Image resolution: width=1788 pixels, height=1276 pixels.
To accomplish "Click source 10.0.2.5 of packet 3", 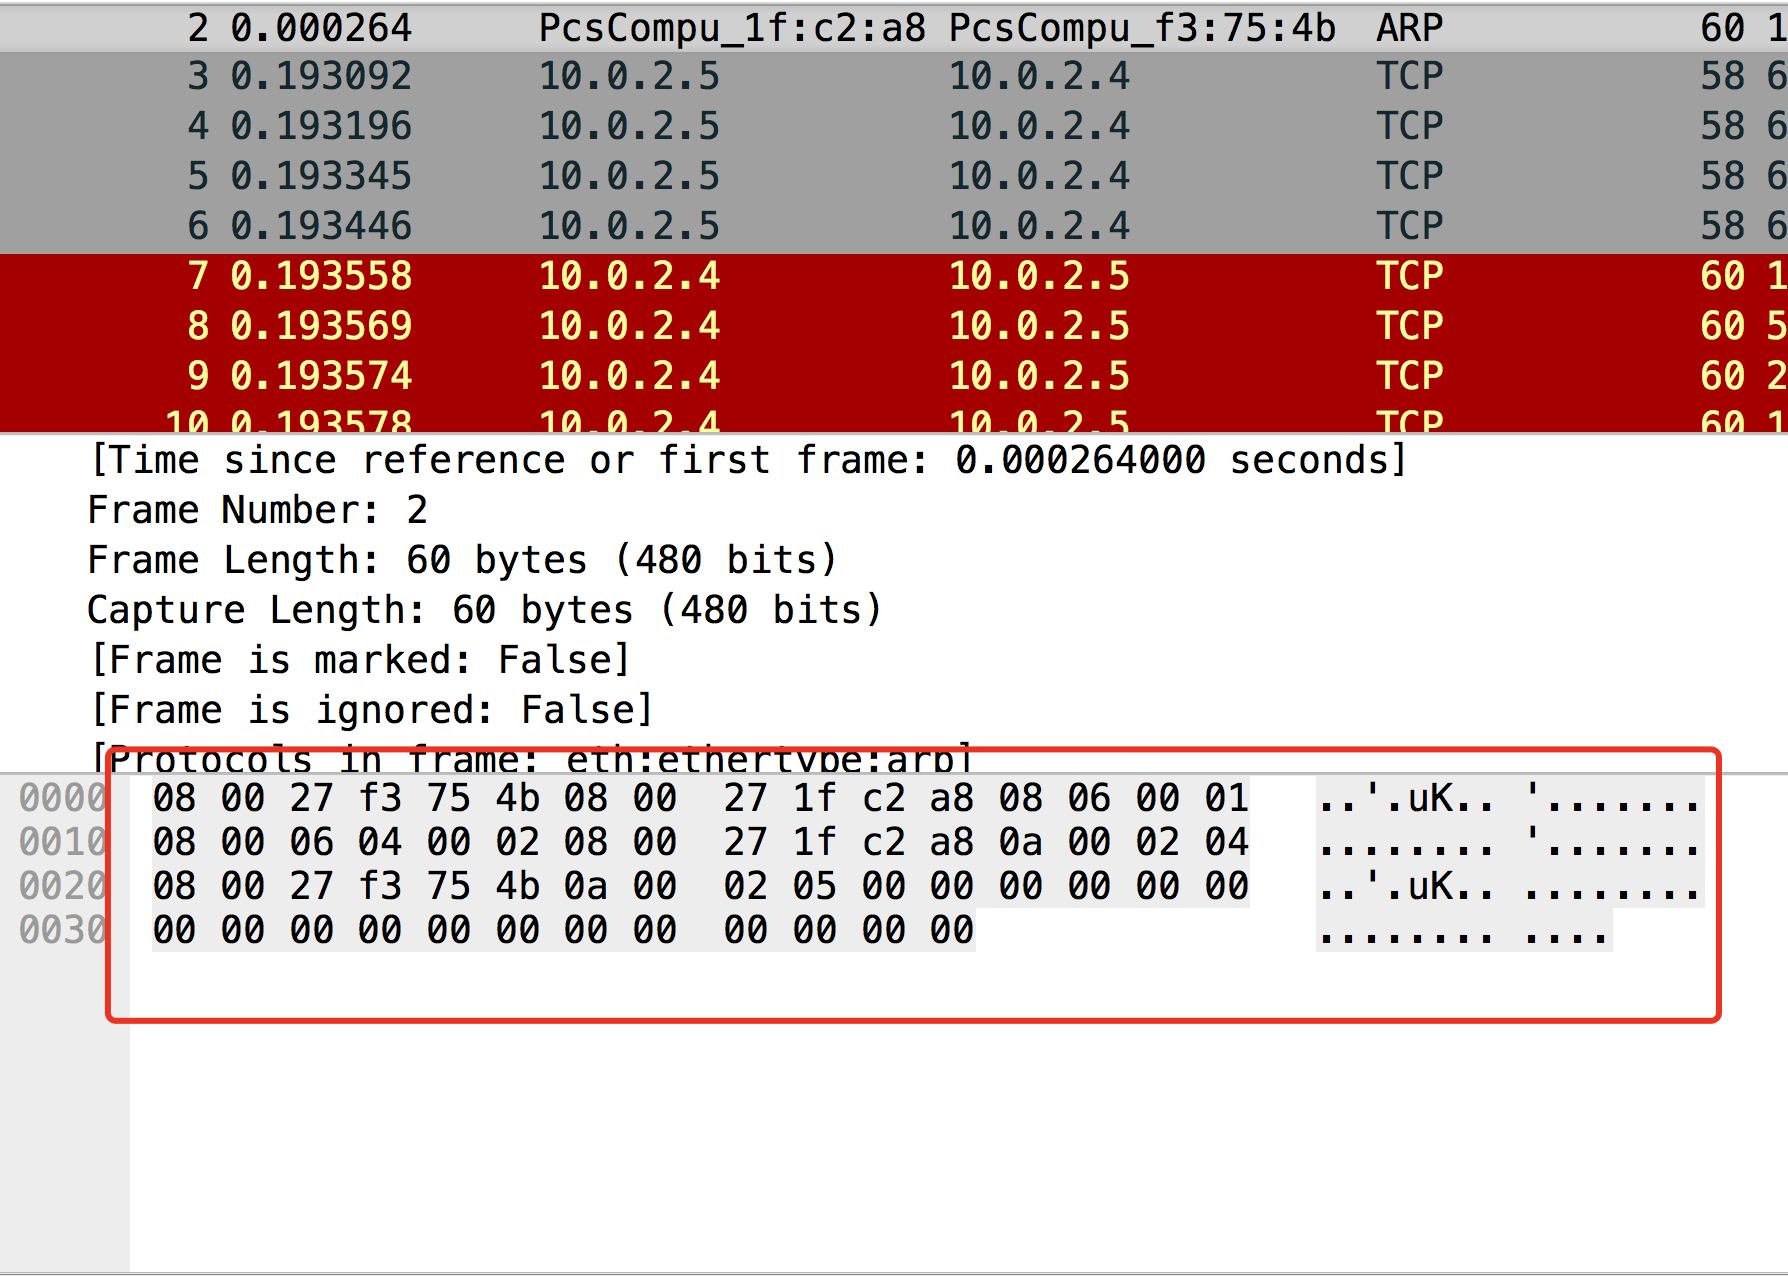I will click(629, 77).
